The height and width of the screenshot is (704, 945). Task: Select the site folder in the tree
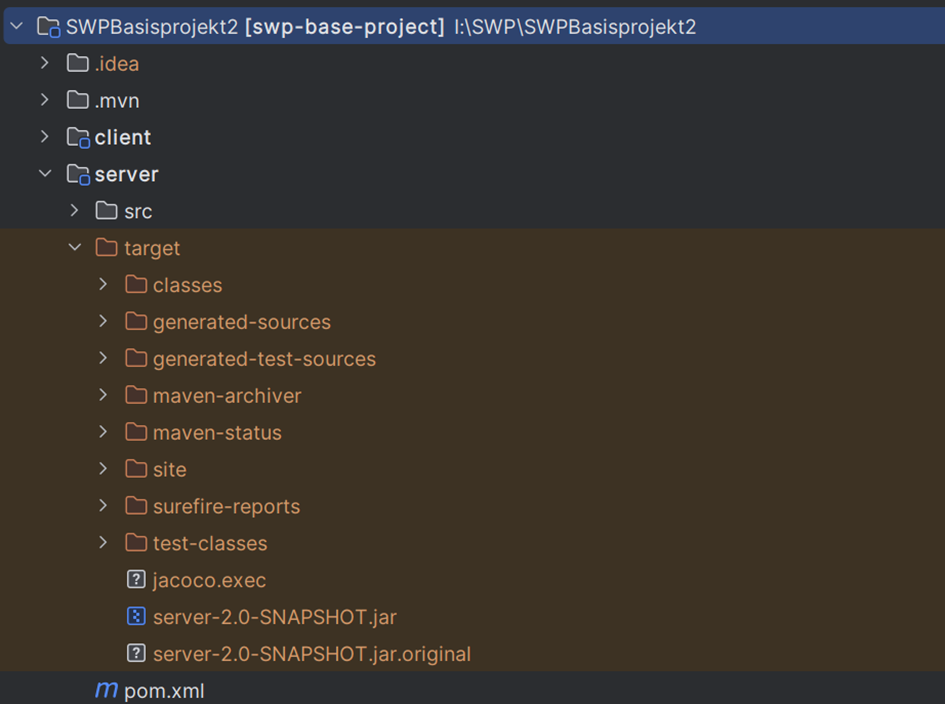point(169,470)
